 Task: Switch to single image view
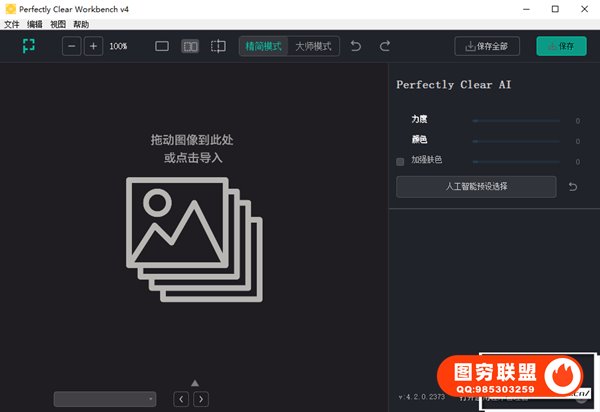tap(162, 46)
